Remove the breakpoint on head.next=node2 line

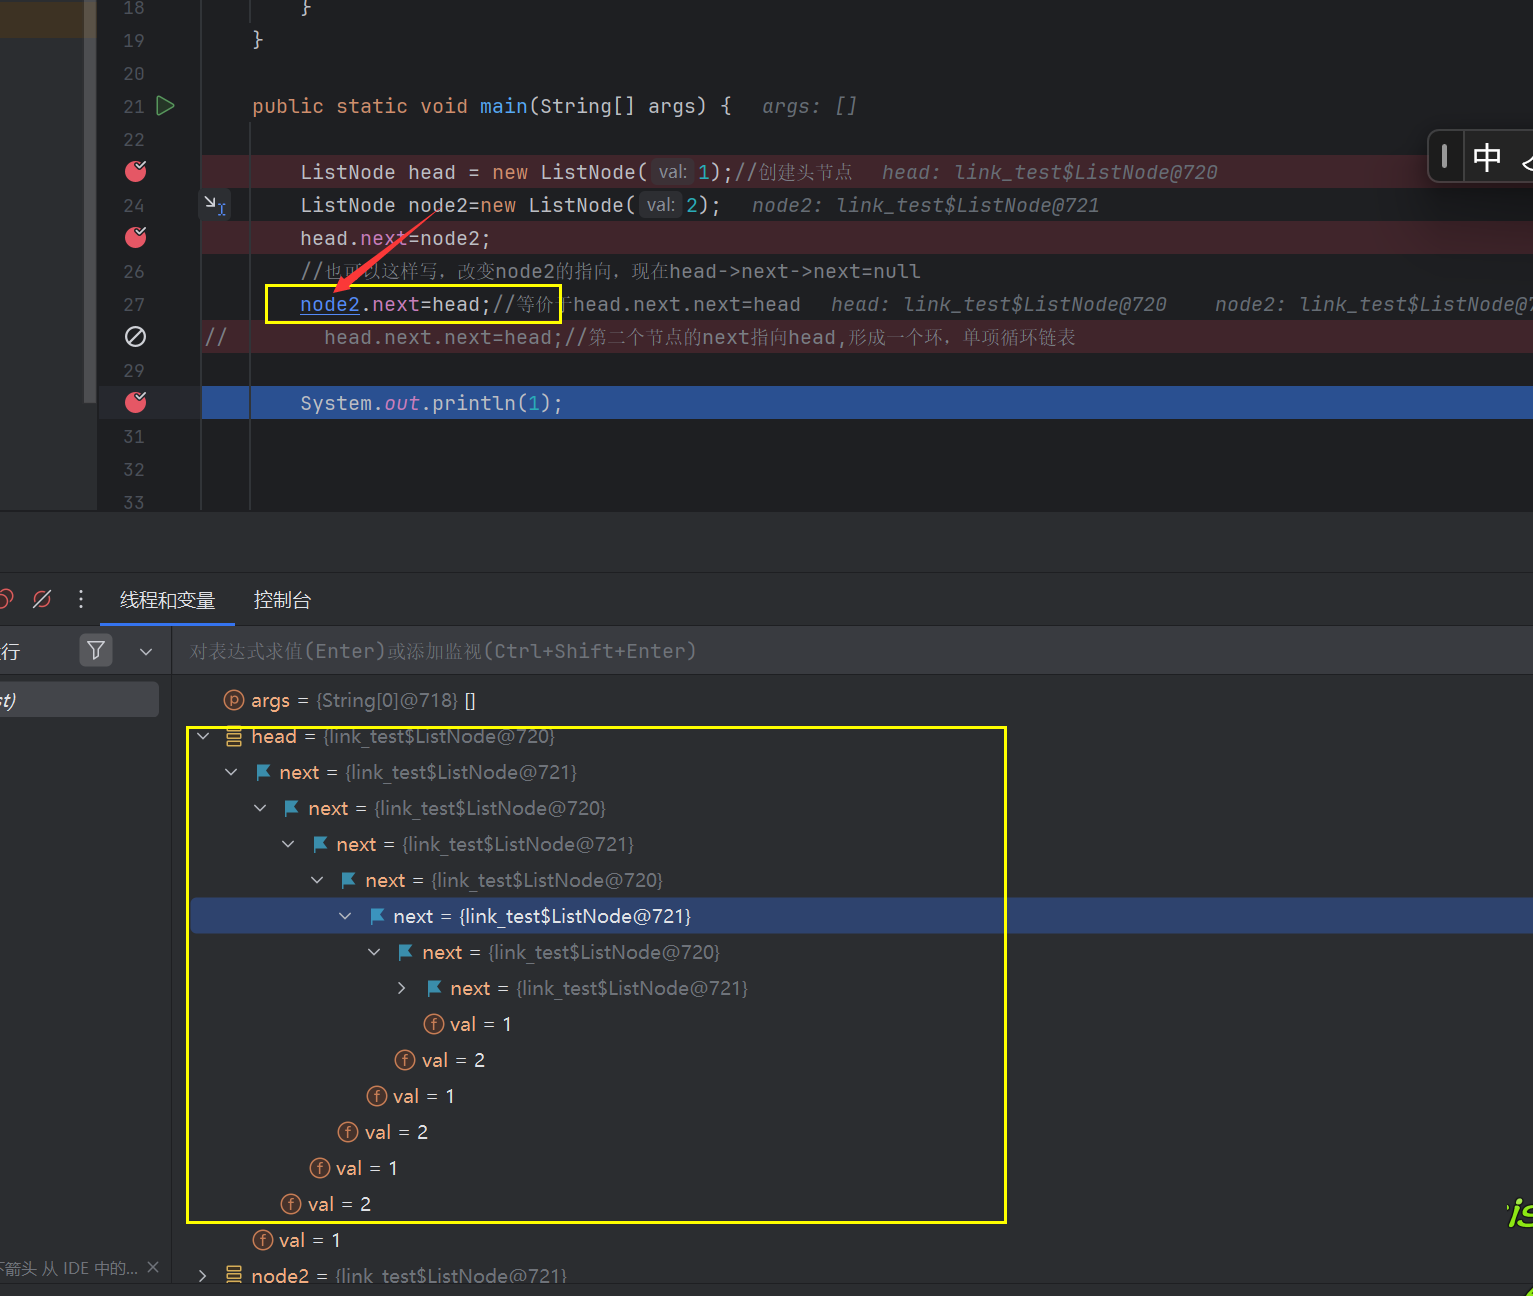tap(136, 238)
